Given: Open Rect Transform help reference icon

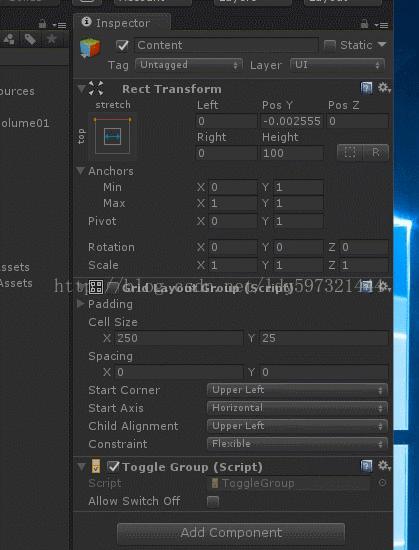Looking at the screenshot, I should pyautogui.click(x=367, y=88).
